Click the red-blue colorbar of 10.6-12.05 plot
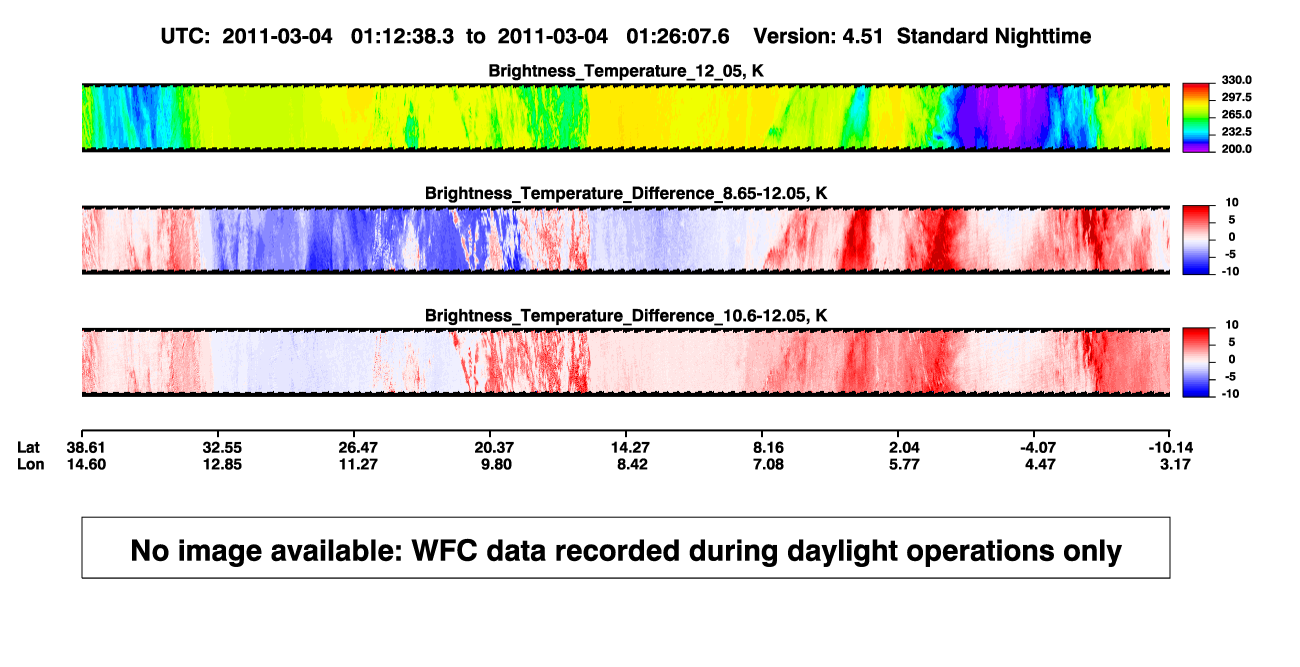The width and height of the screenshot is (1300, 667). 1197,362
